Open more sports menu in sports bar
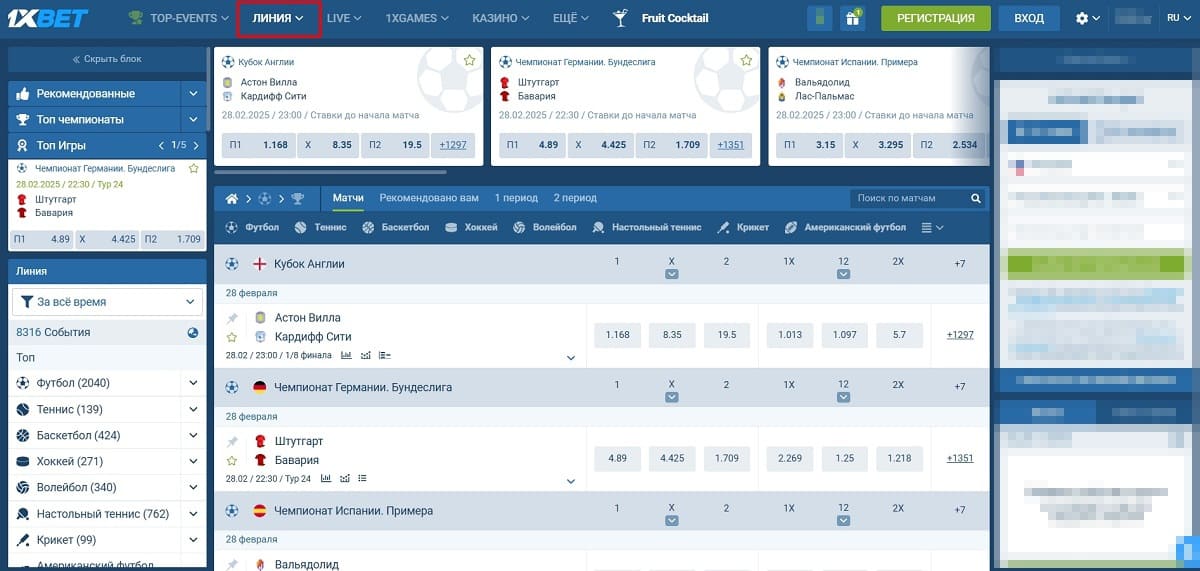This screenshot has width=1200, height=571. 932,228
